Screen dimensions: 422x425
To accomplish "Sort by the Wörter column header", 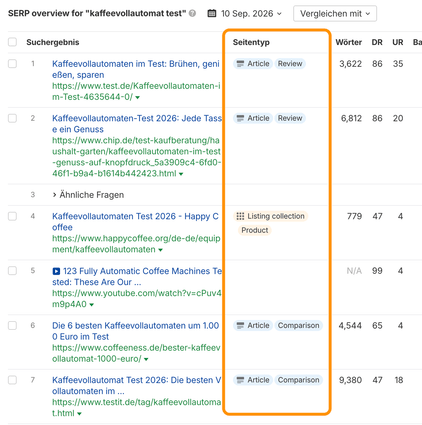I will point(349,42).
